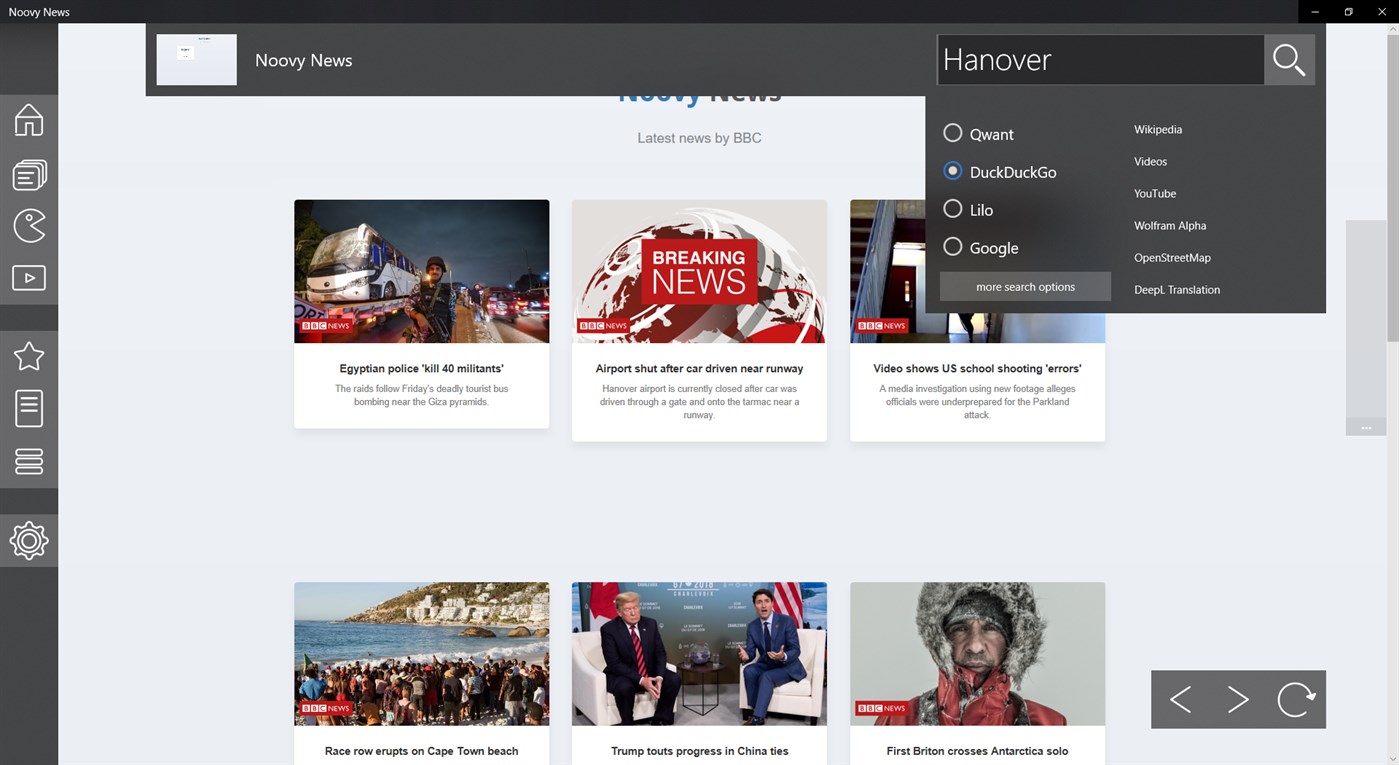Select the Qwant search engine radio button
This screenshot has width=1399, height=765.
coord(952,132)
